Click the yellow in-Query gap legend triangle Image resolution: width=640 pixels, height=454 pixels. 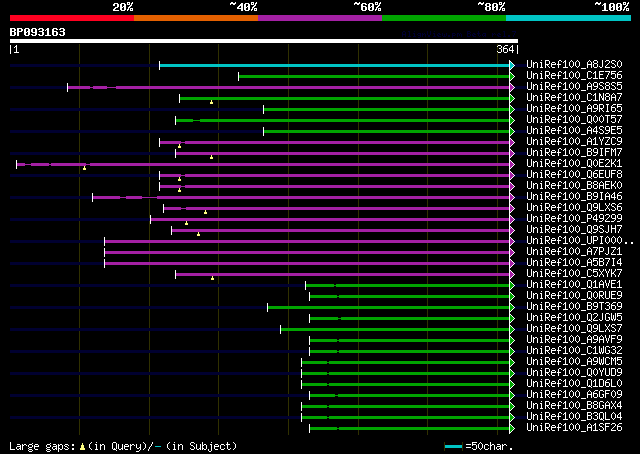[82, 447]
